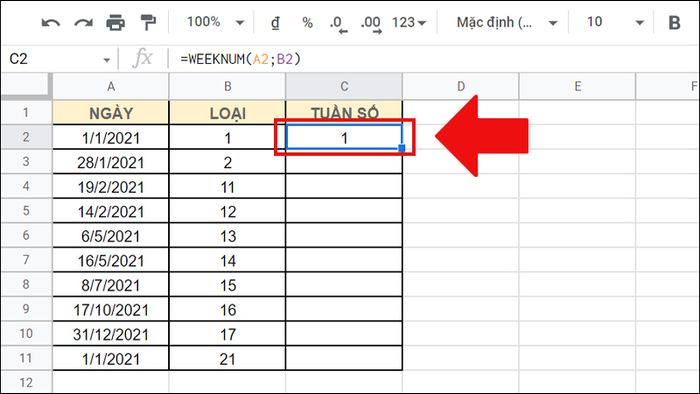Select column D header
The height and width of the screenshot is (394, 700).
461,86
